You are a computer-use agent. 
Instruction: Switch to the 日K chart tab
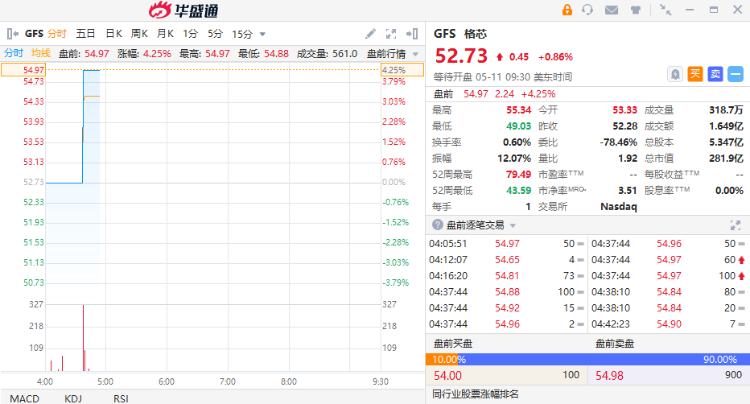point(114,33)
